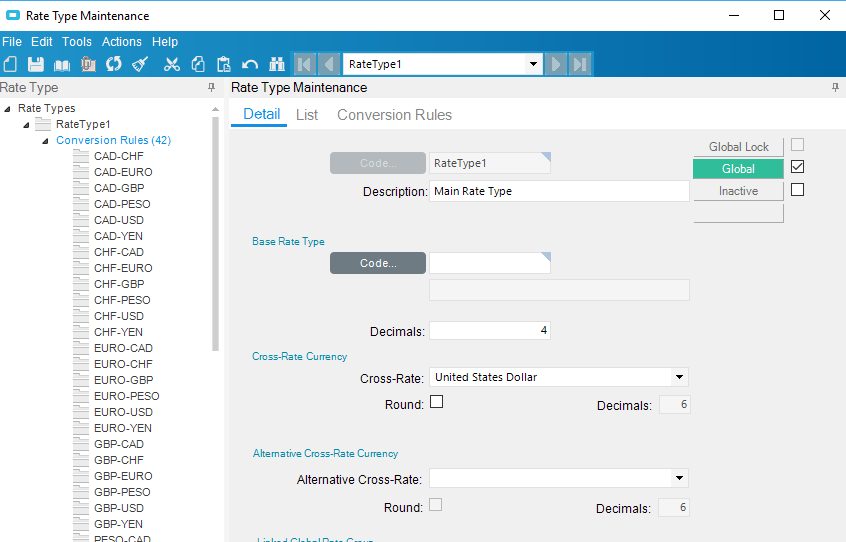Open the Cross-Rate currency dropdown
The width and height of the screenshot is (846, 542).
679,377
